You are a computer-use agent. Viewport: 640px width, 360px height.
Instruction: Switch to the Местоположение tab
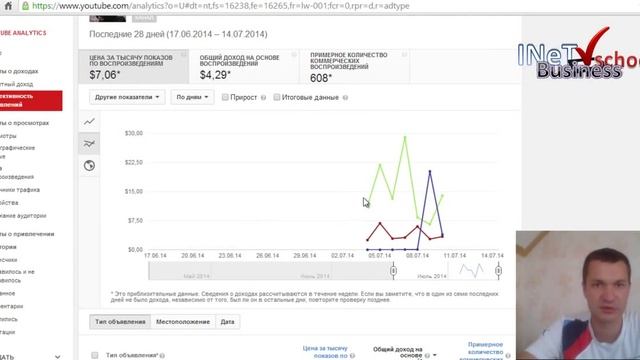coord(183,322)
